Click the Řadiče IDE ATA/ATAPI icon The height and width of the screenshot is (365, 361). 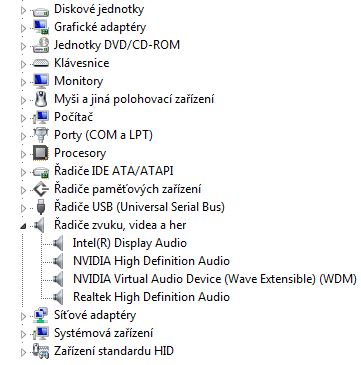click(41, 172)
